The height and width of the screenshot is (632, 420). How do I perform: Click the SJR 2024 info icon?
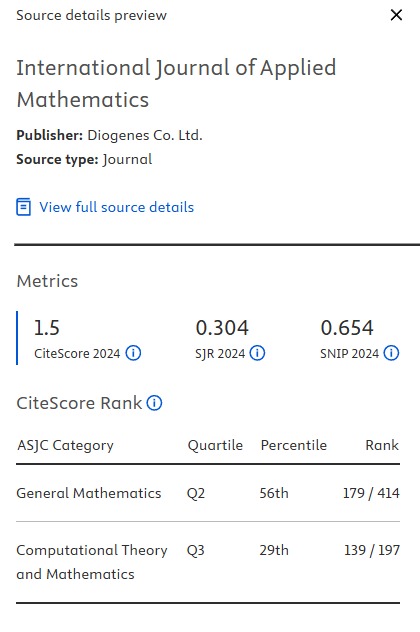257,353
